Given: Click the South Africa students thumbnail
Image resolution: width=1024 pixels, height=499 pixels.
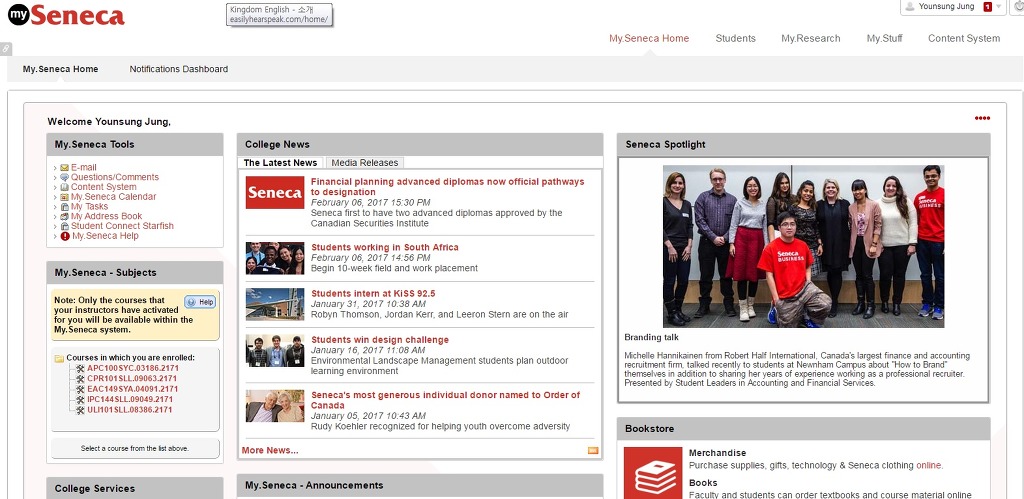Looking at the screenshot, I should point(275,259).
